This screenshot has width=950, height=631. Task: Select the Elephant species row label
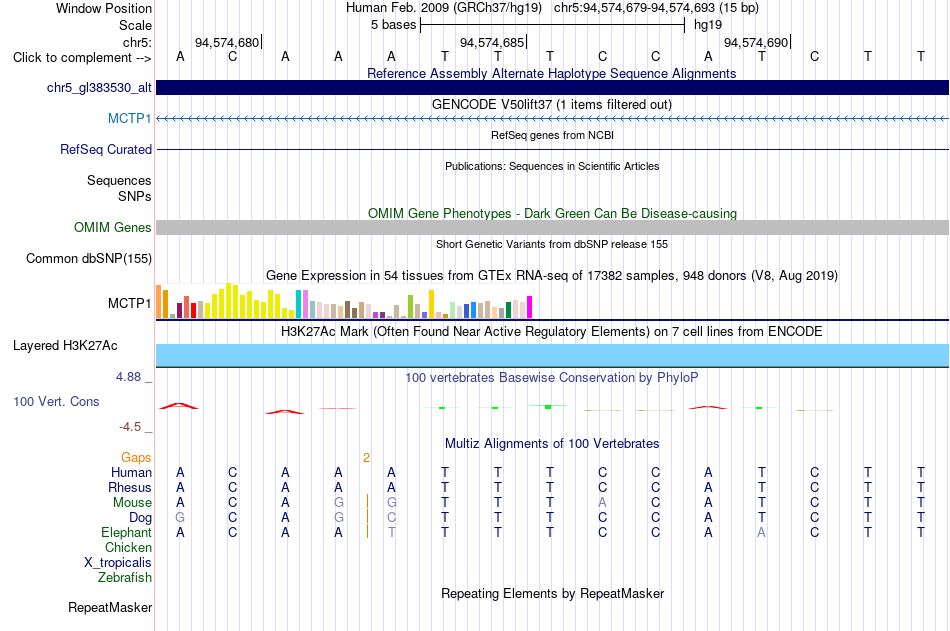click(x=127, y=532)
